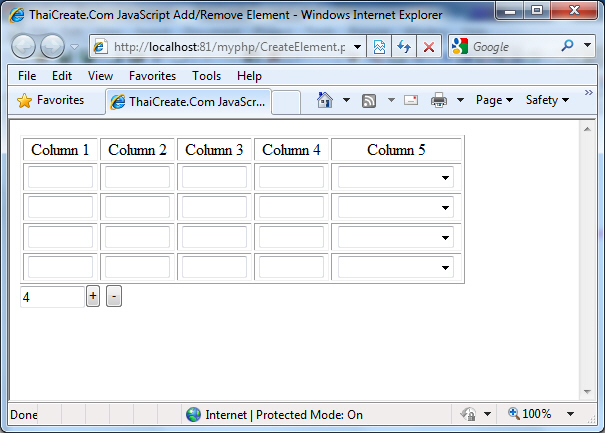Expand the Print options dropdown arrow
The height and width of the screenshot is (433, 605).
tap(460, 100)
